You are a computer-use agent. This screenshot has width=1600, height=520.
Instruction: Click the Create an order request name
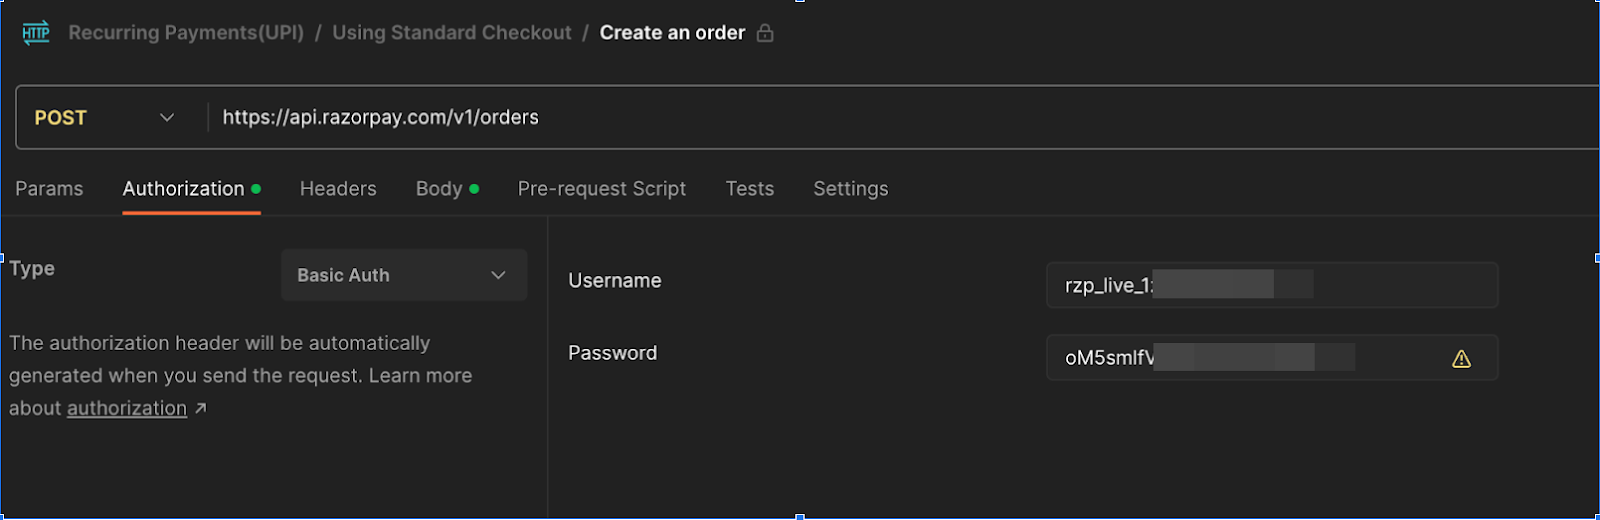click(x=672, y=33)
